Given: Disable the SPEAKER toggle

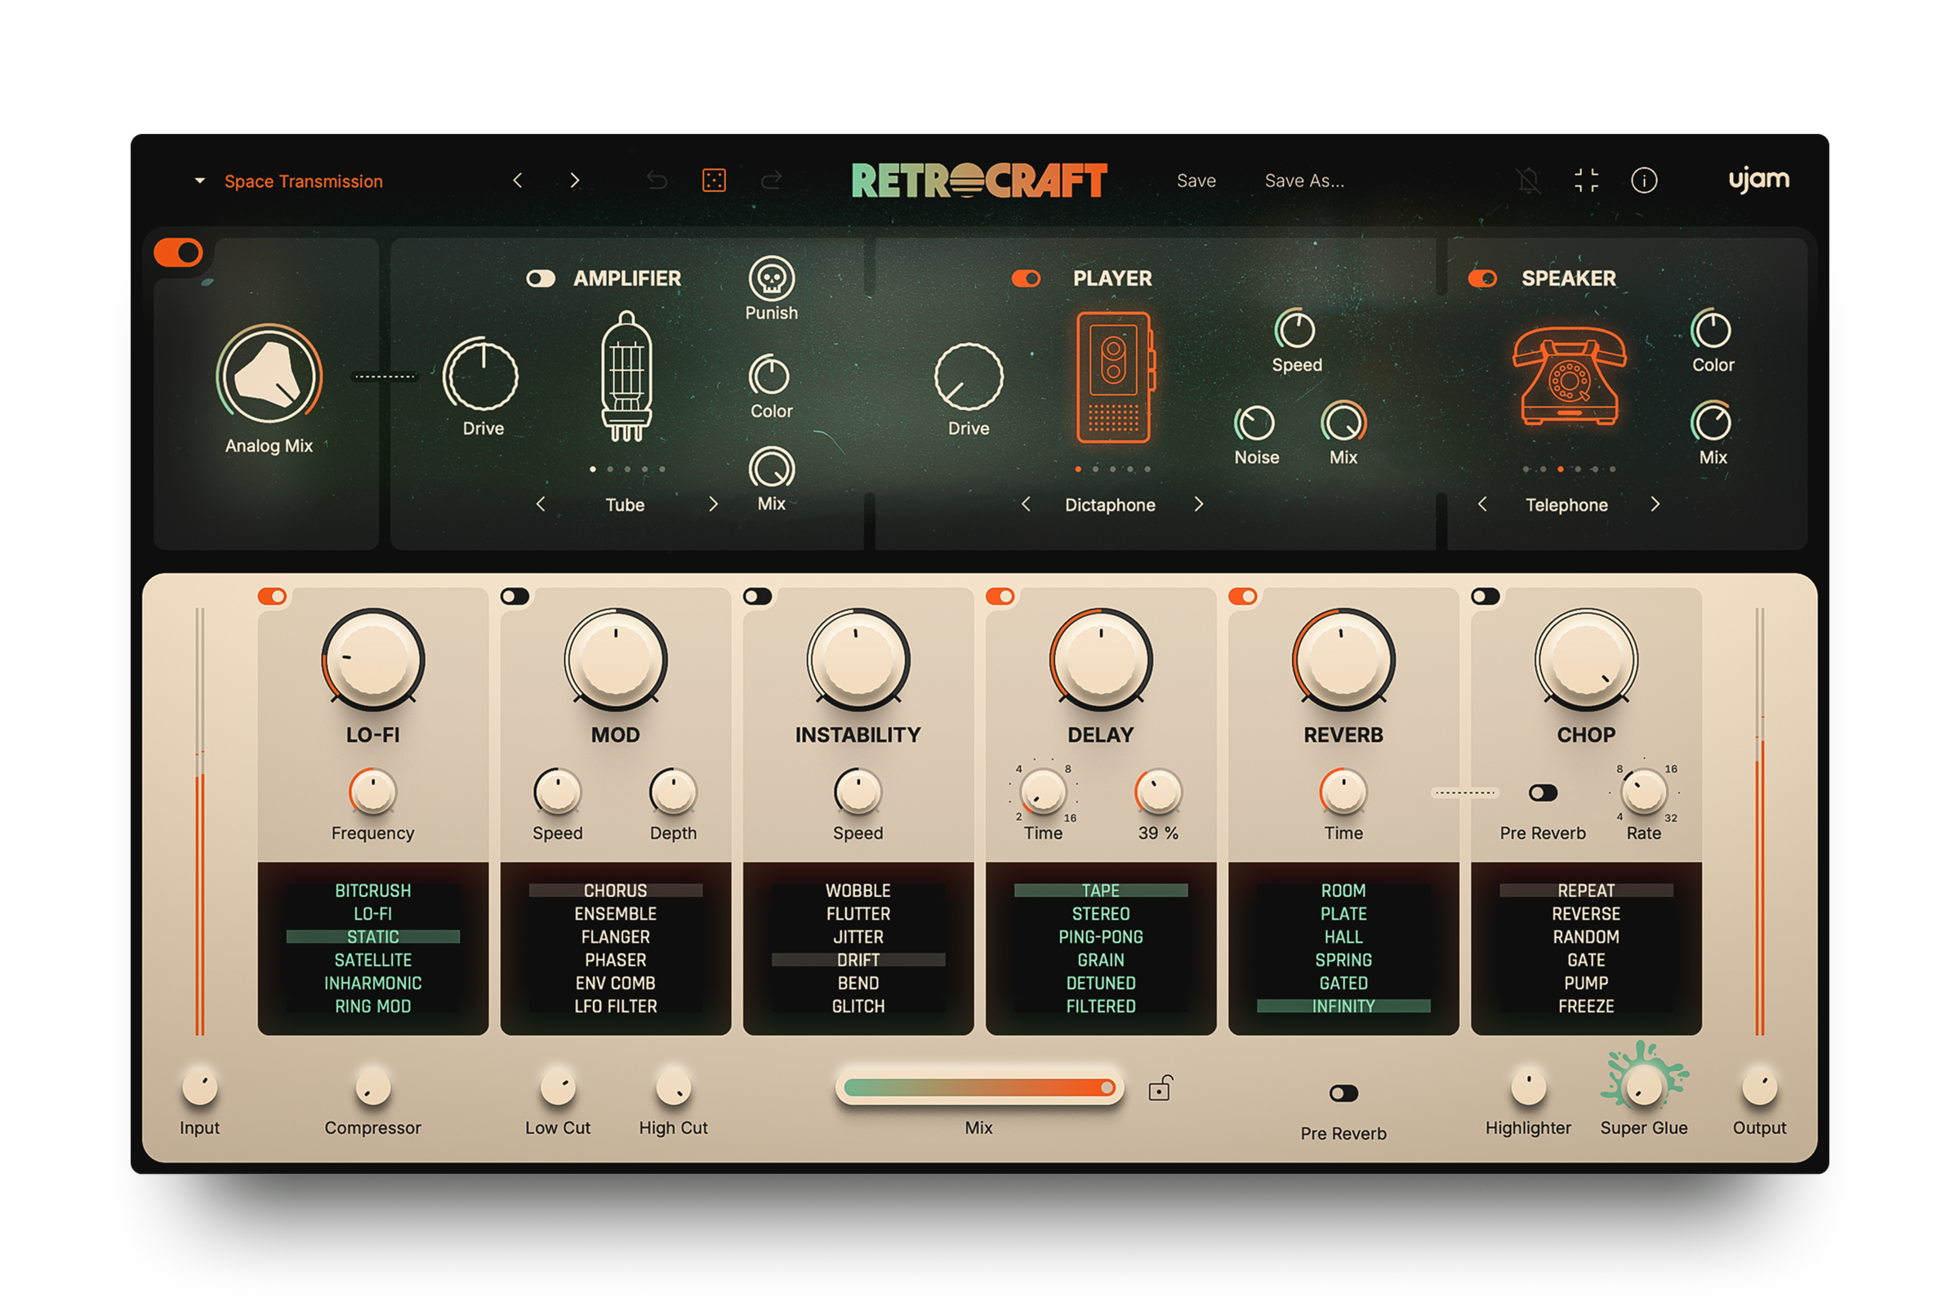Looking at the screenshot, I should (1482, 278).
